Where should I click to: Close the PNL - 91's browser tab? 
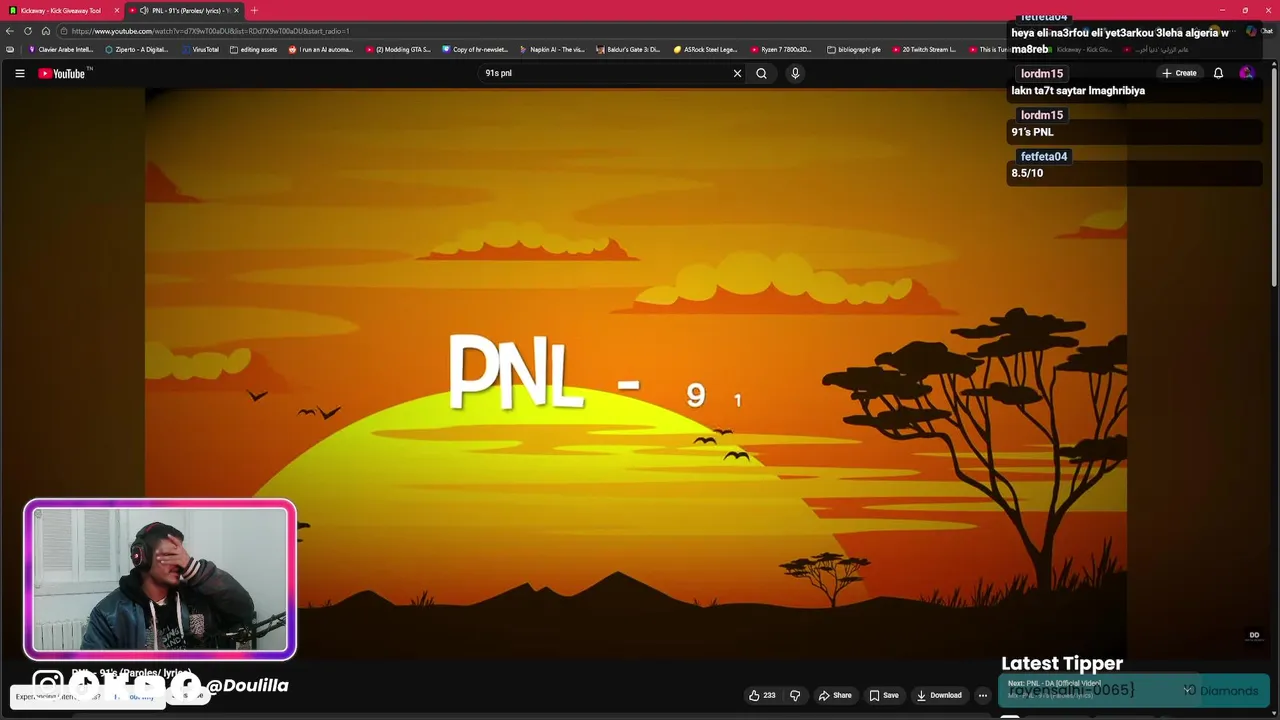(x=236, y=10)
